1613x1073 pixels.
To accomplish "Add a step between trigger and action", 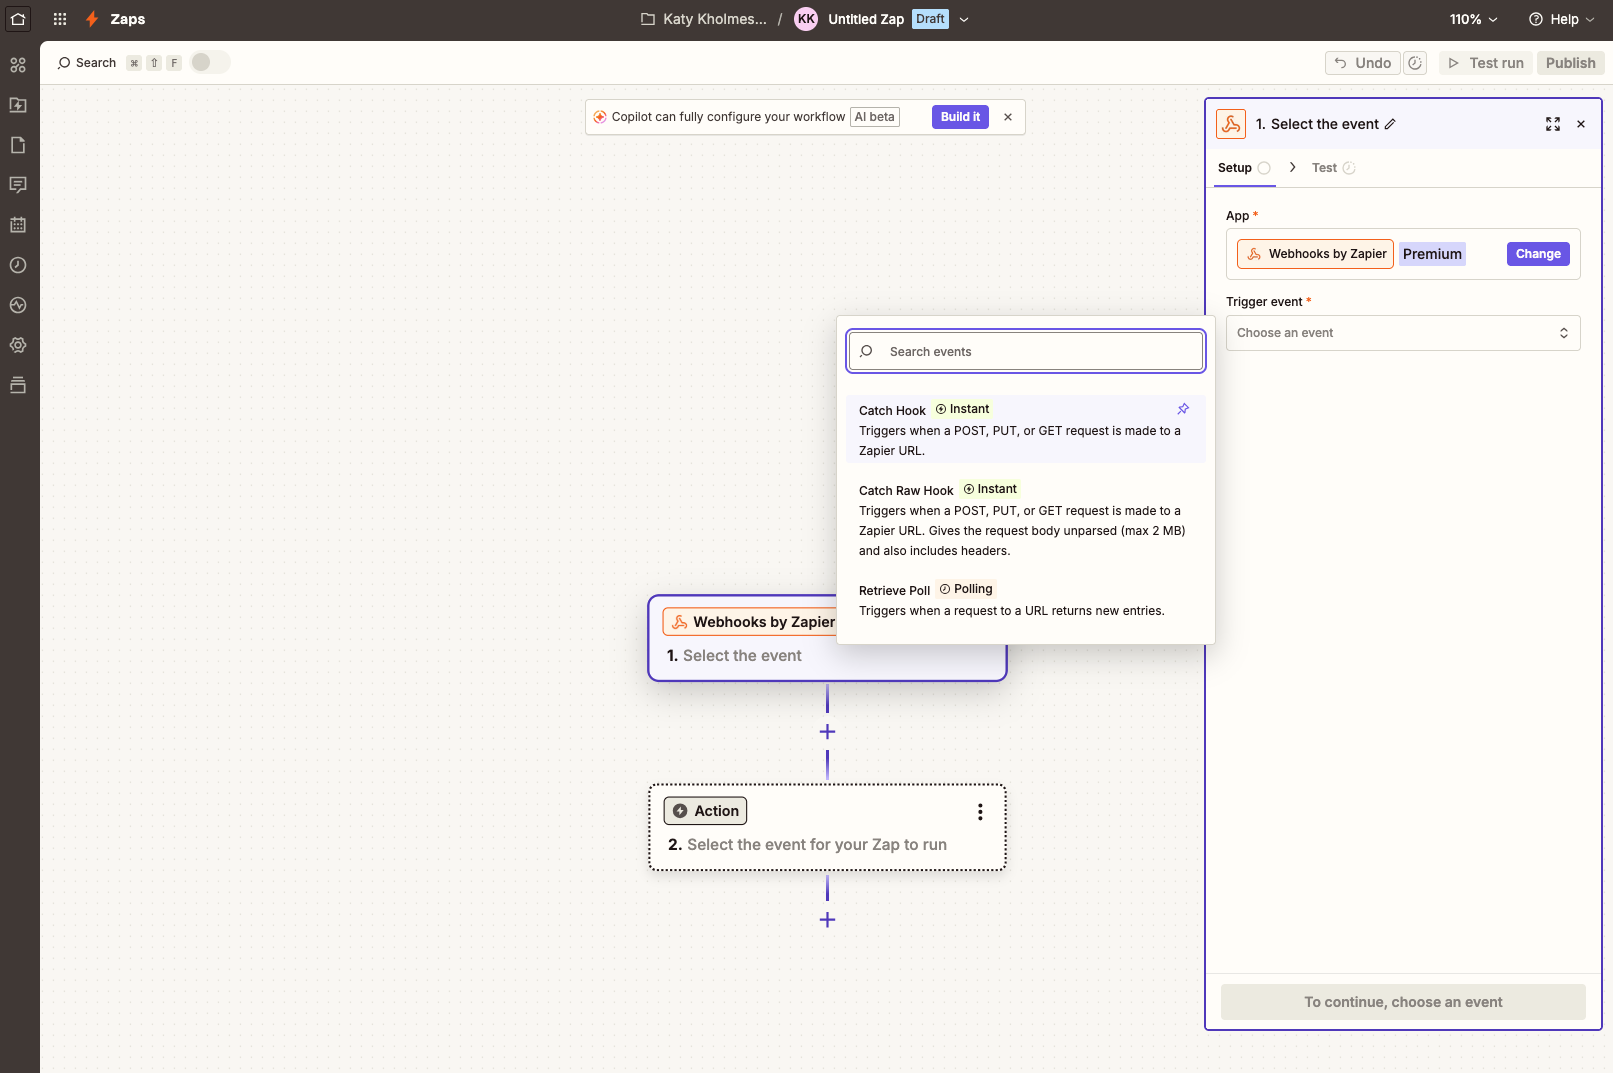I will pyautogui.click(x=827, y=732).
